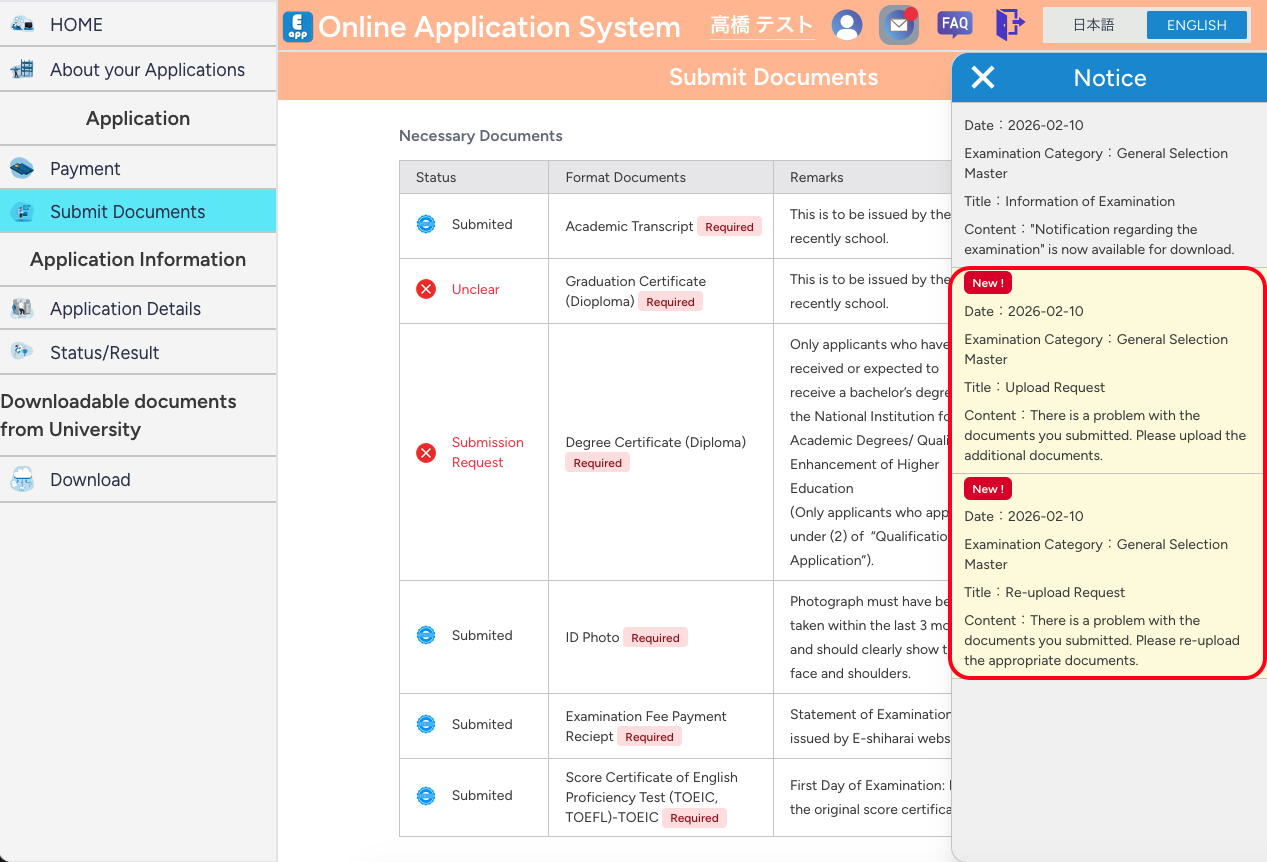The width and height of the screenshot is (1267, 862).
Task: Open Download section in sidebar
Action: pyautogui.click(x=90, y=480)
